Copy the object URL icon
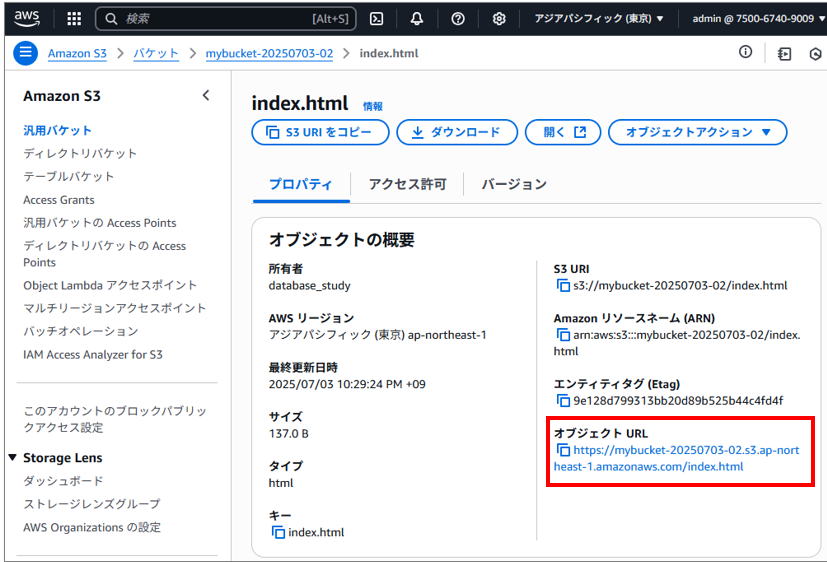This screenshot has height=562, width=827. coord(563,450)
